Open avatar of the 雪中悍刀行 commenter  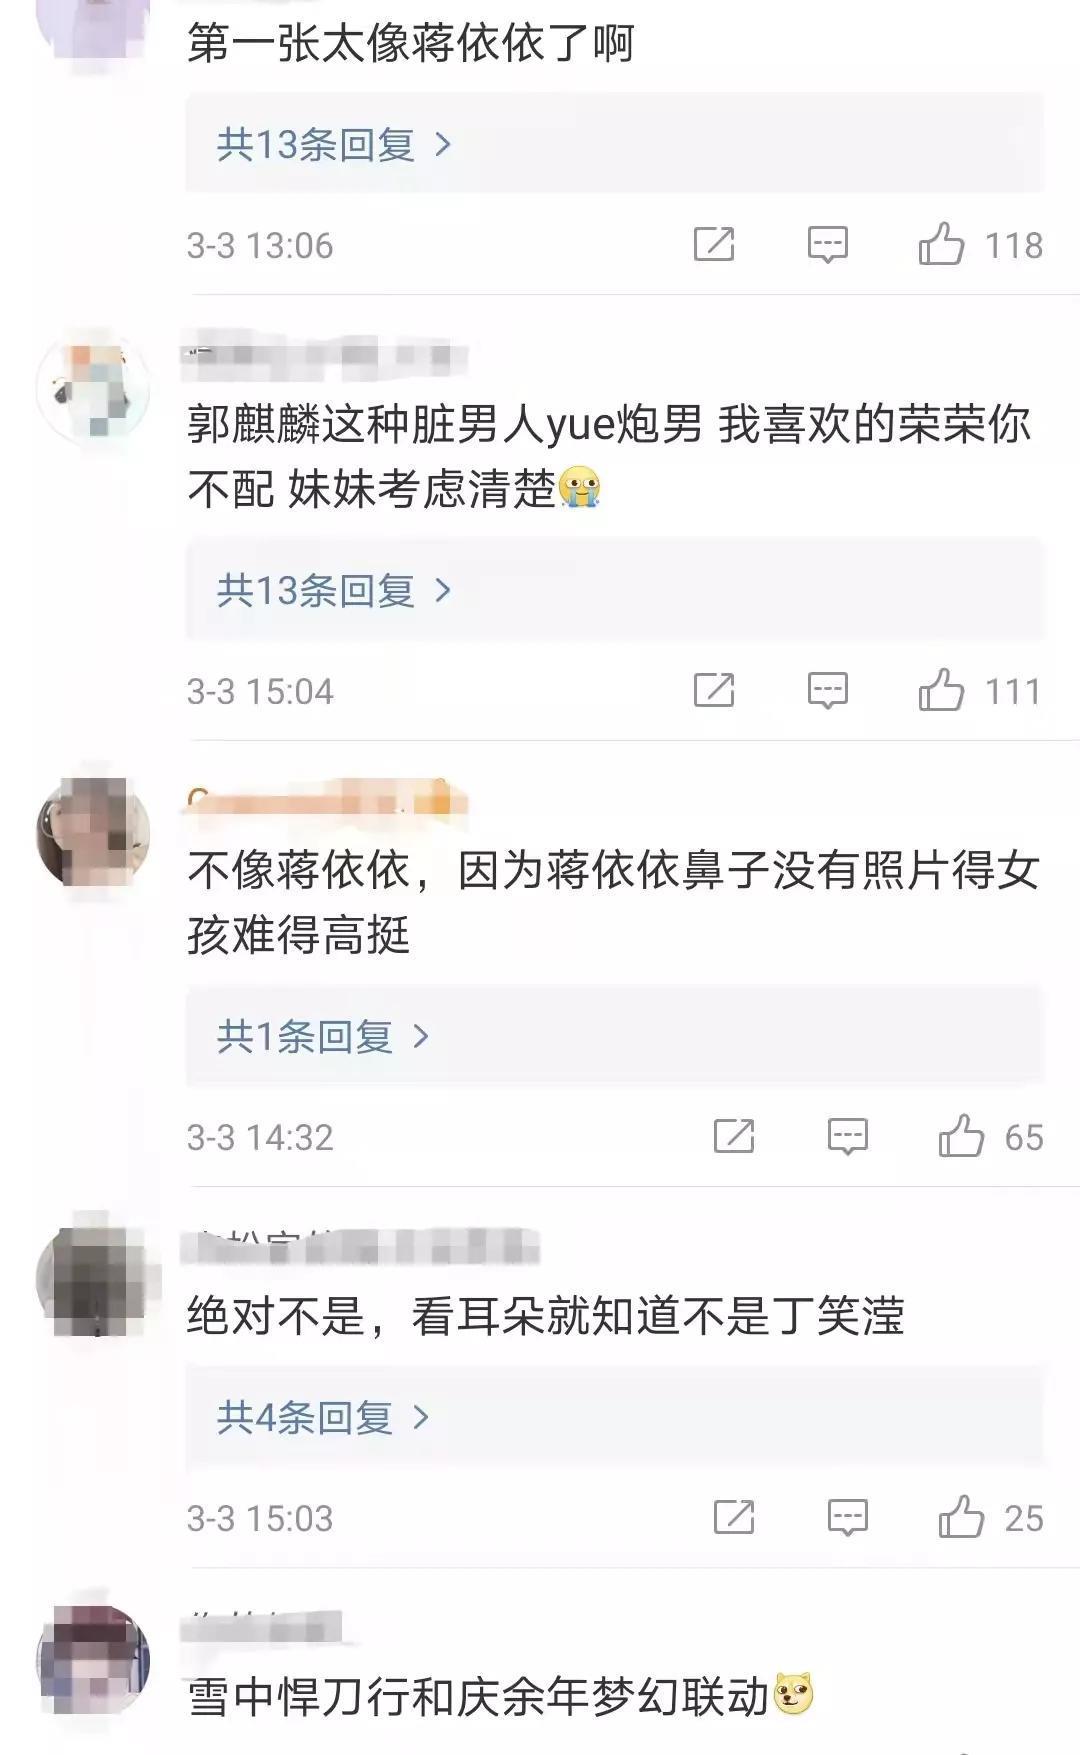coord(93,1662)
